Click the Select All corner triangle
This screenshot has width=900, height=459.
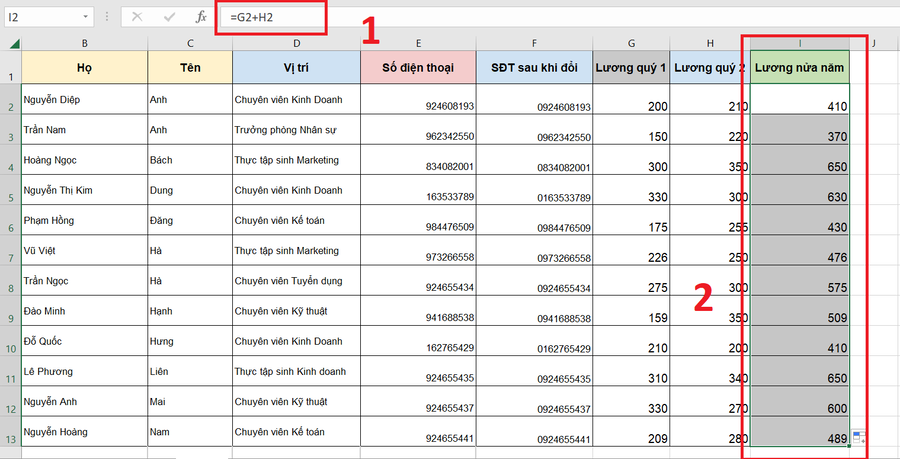tap(14, 44)
